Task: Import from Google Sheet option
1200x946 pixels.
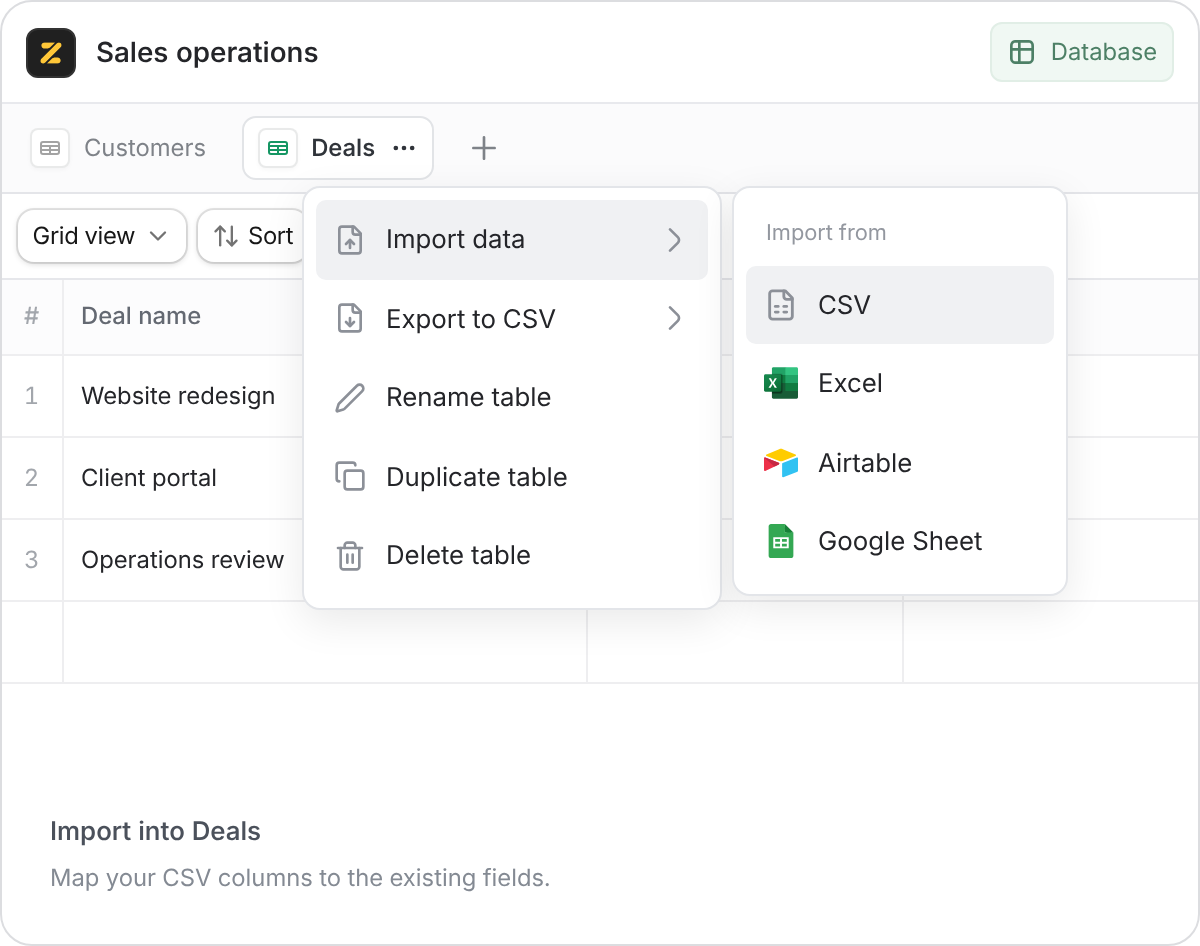Action: click(900, 541)
